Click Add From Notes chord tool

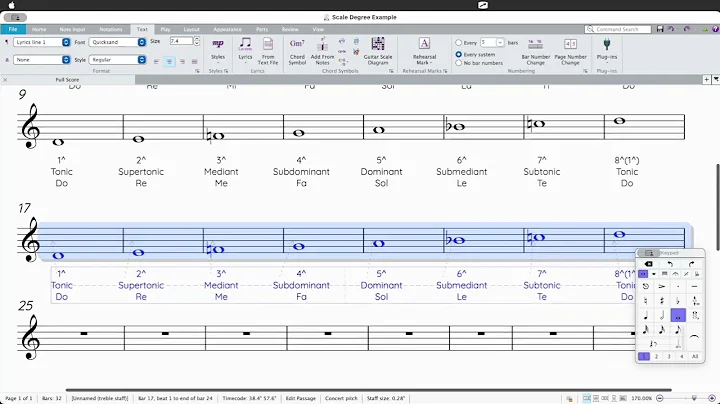[x=322, y=51]
